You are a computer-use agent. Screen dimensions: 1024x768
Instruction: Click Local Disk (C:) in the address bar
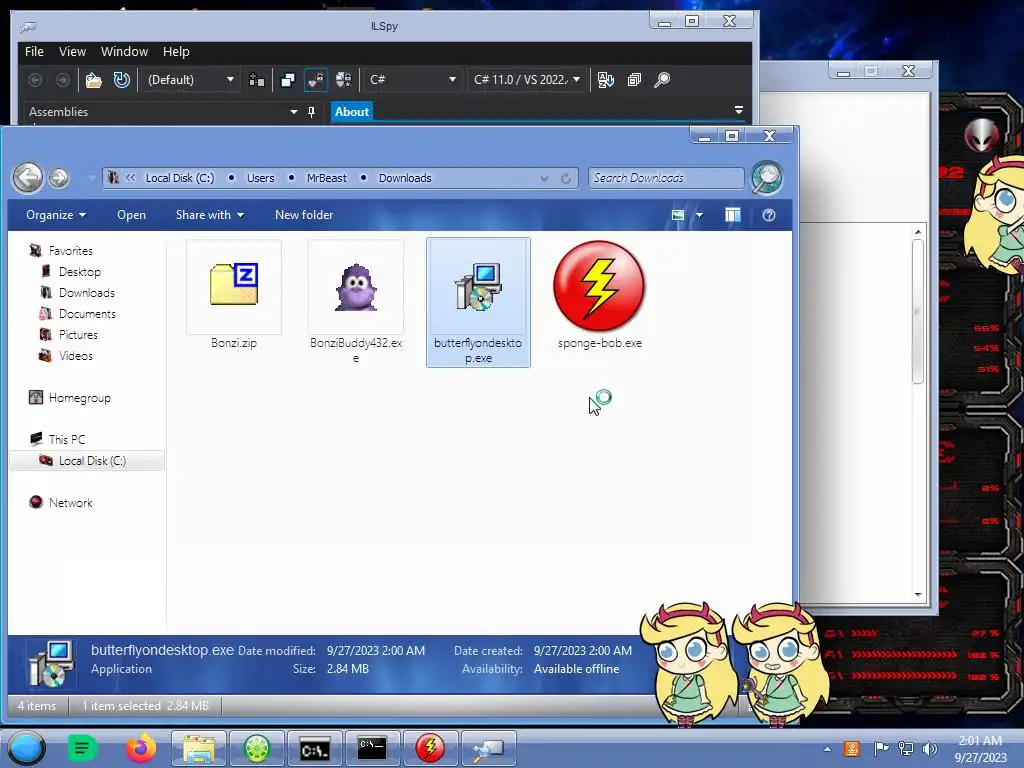coord(180,178)
